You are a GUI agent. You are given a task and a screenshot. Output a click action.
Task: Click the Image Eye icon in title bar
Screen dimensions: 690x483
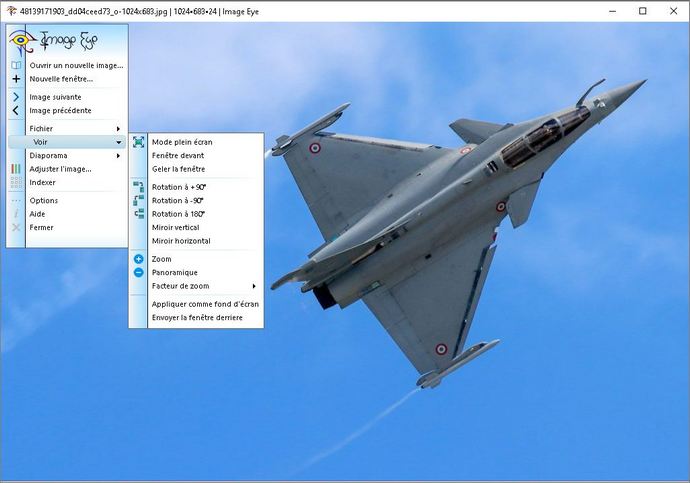(11, 11)
